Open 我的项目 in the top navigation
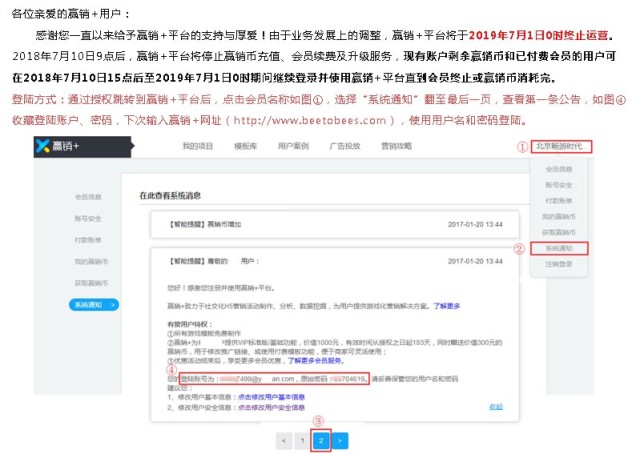This screenshot has height=454, width=640. (x=198, y=146)
